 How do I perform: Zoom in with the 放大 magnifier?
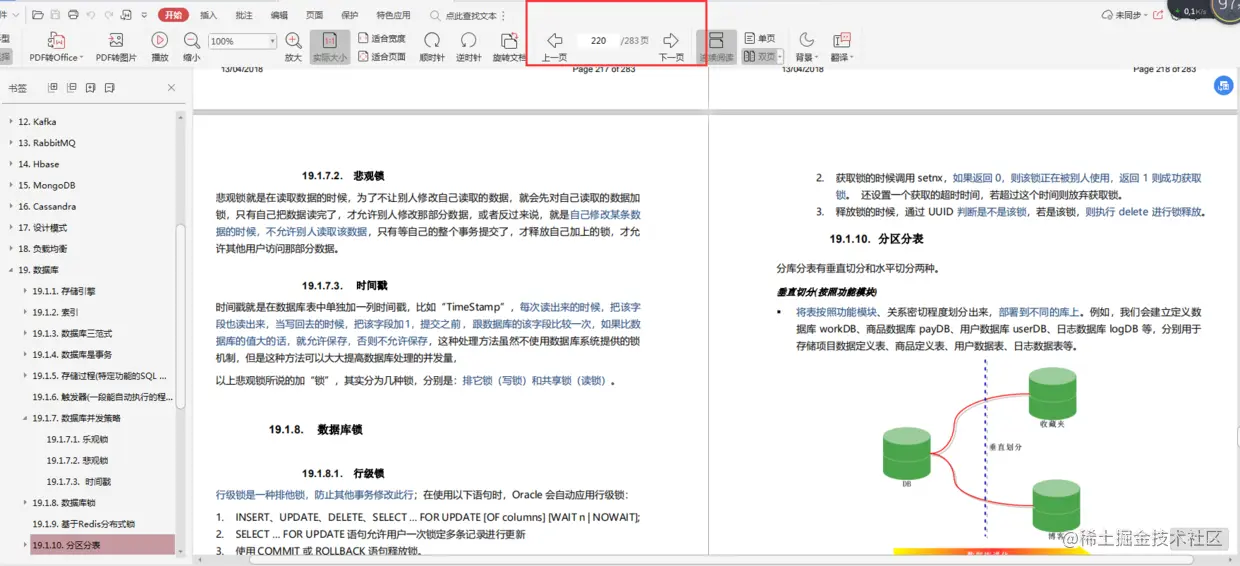pos(293,46)
